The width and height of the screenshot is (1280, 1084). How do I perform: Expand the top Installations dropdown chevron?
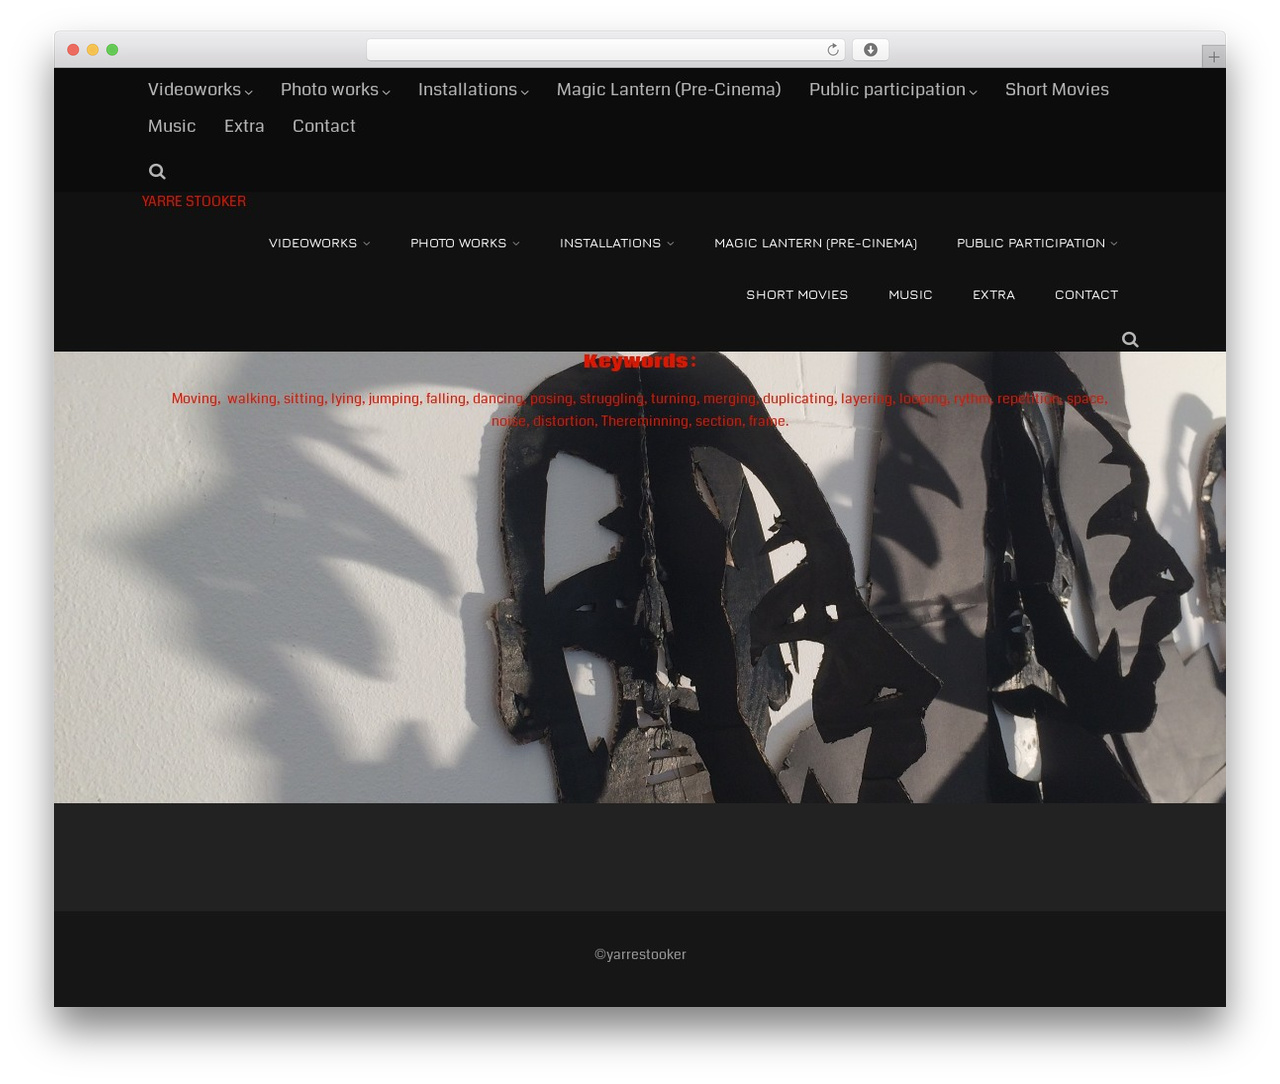click(524, 92)
